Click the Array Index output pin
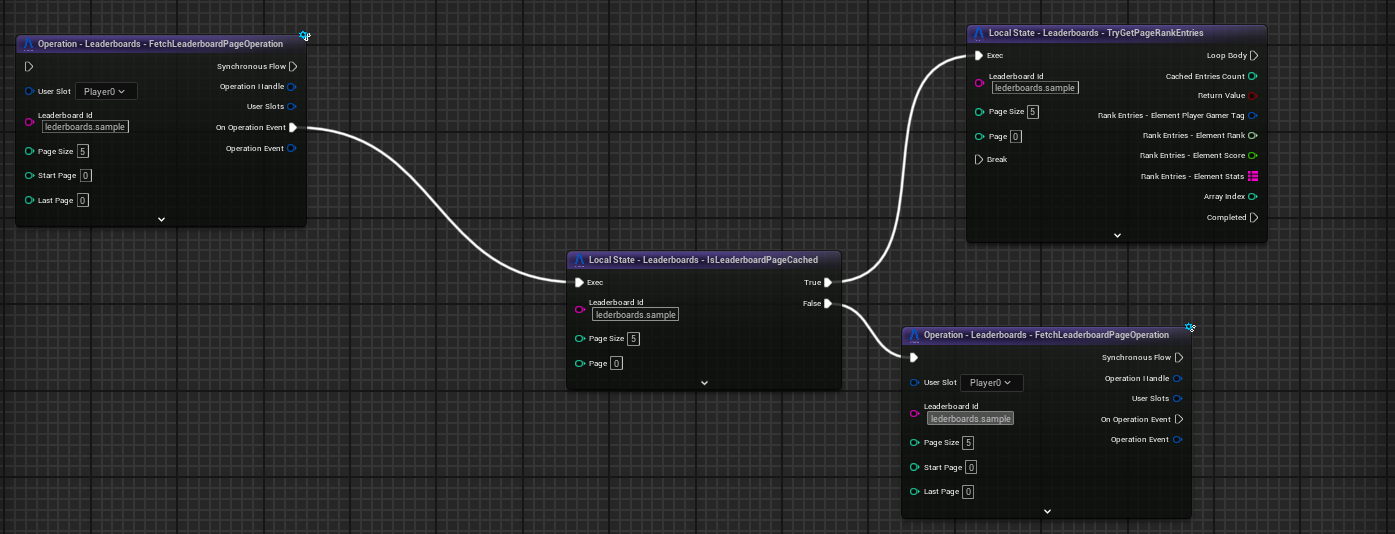This screenshot has height=534, width=1395. pyautogui.click(x=1253, y=197)
